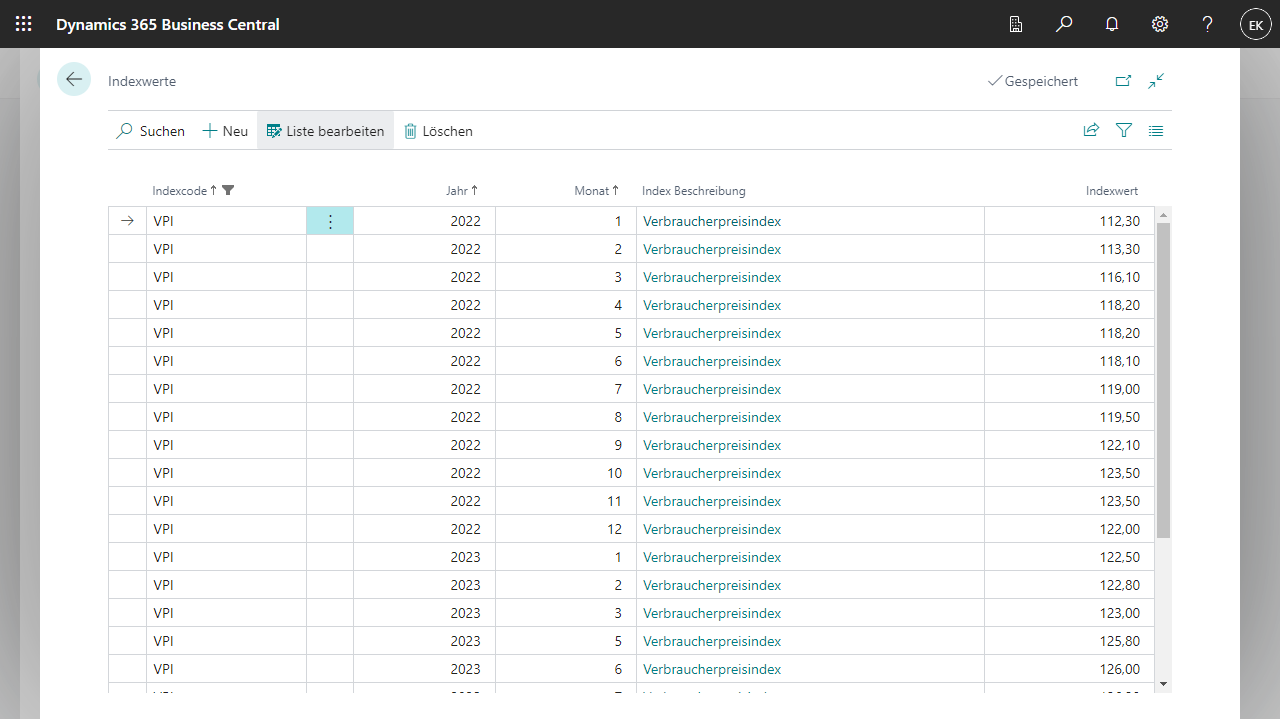The height and width of the screenshot is (720, 1280).
Task: Toggle the filter pane funnel icon
Action: (1124, 130)
